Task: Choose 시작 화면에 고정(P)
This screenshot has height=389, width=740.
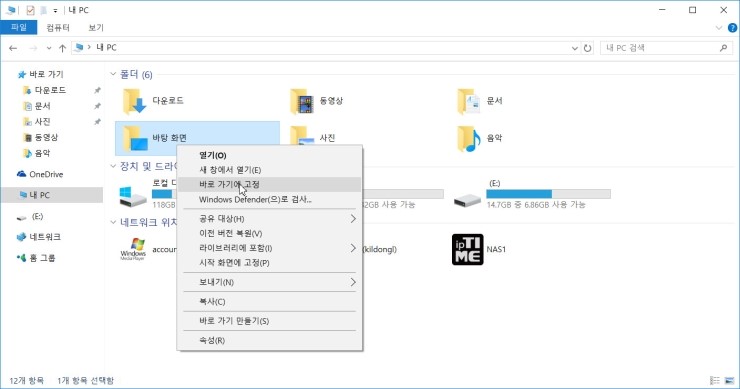Action: tap(269, 262)
